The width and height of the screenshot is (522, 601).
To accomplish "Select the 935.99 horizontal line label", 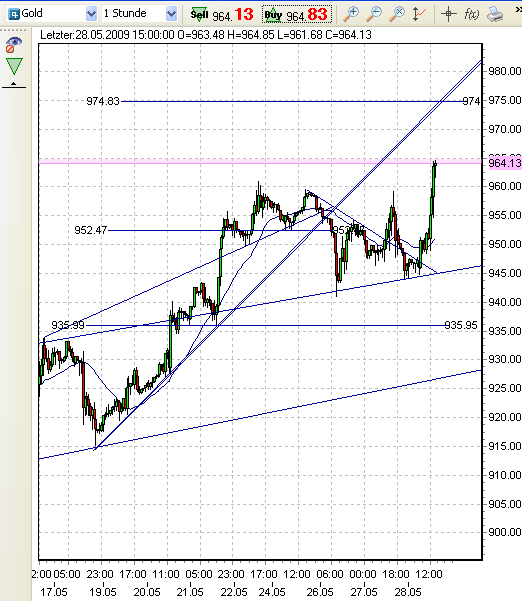I will click(68, 325).
